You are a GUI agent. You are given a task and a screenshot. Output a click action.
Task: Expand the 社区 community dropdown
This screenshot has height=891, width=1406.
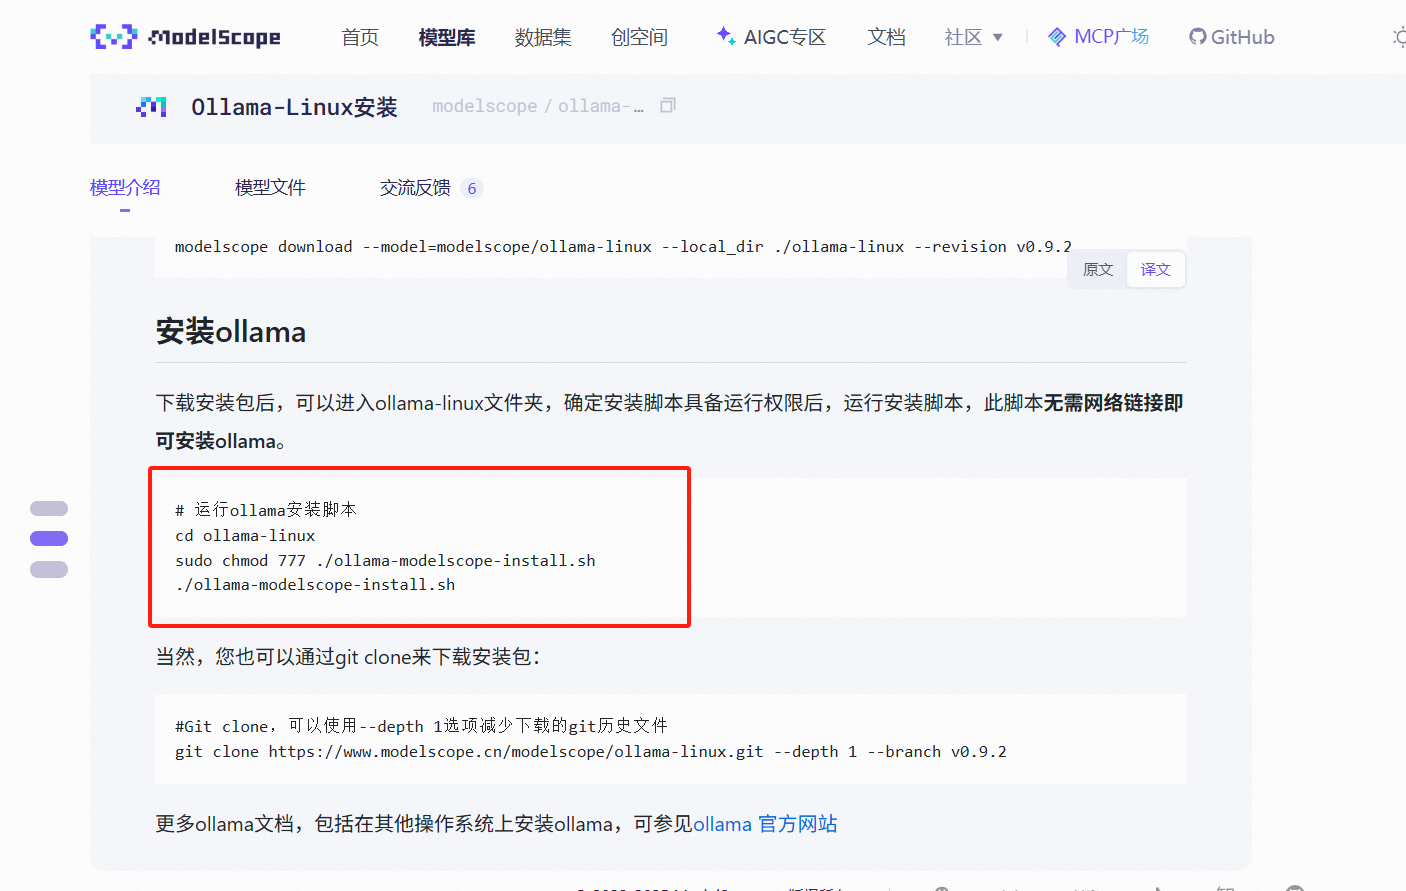click(x=973, y=37)
